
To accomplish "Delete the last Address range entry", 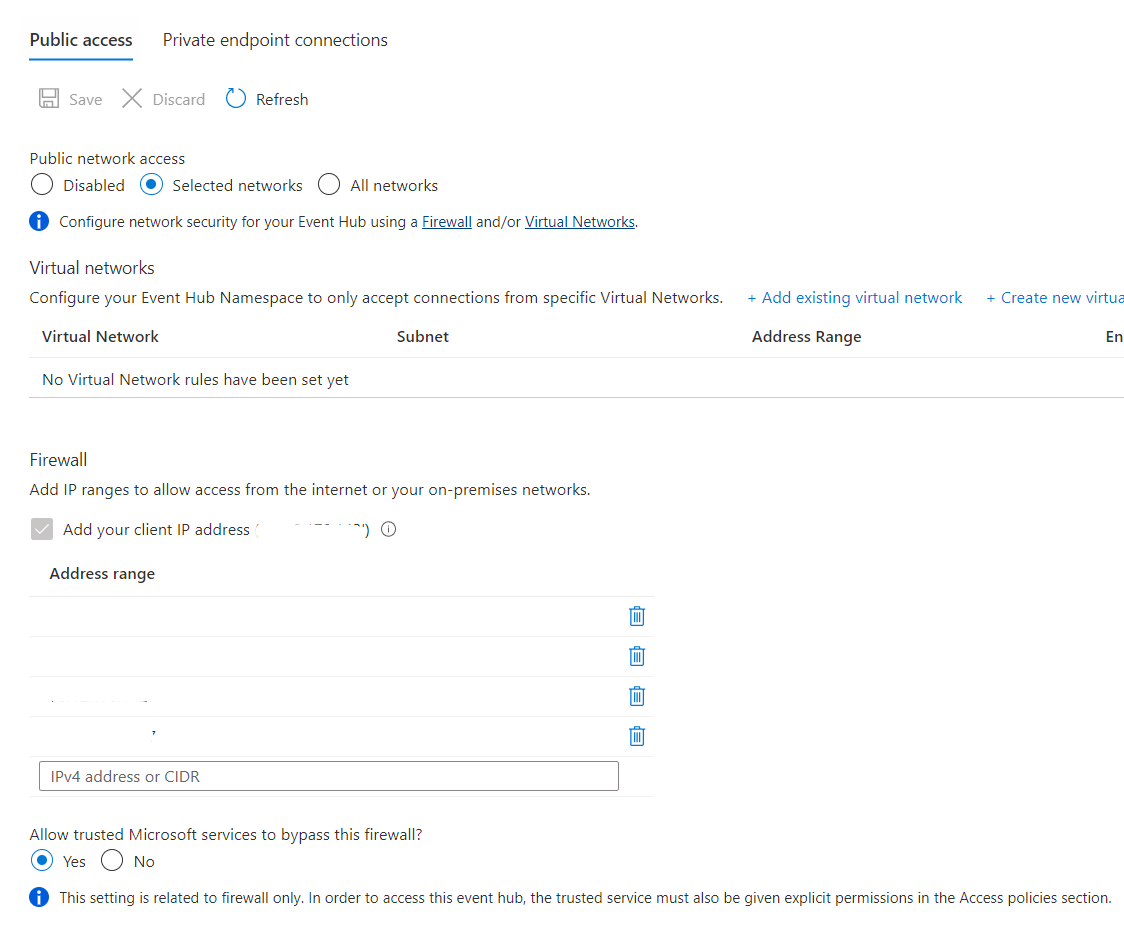I will pyautogui.click(x=637, y=736).
